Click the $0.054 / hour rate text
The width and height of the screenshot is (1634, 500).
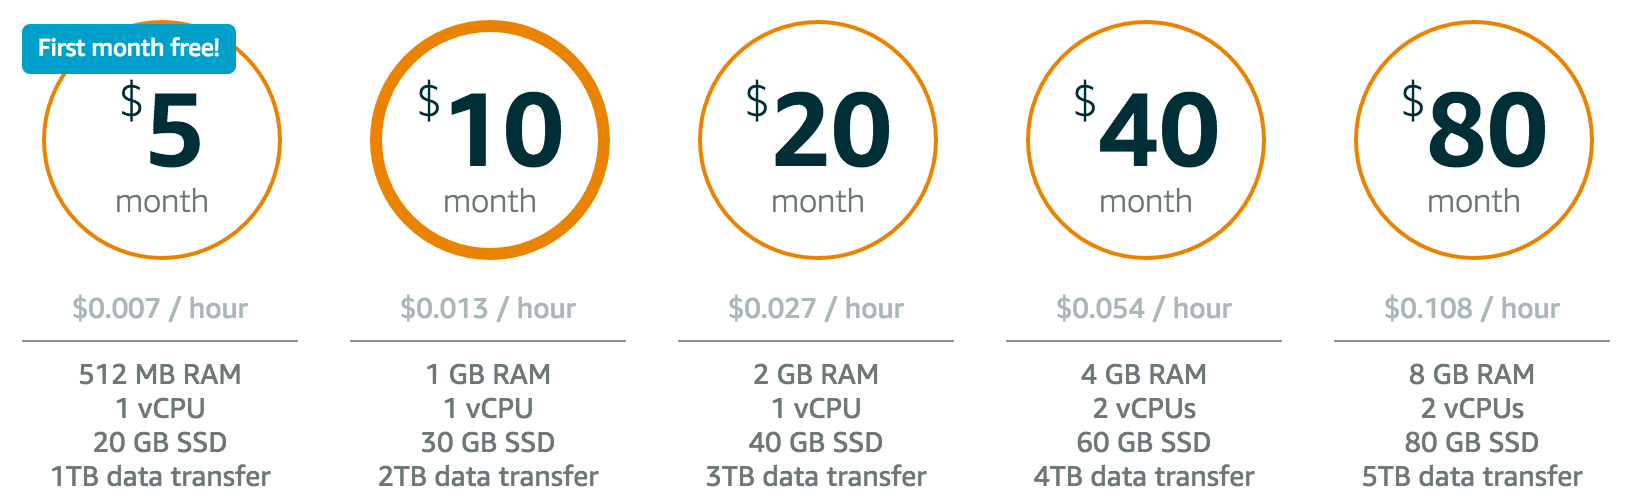1144,308
